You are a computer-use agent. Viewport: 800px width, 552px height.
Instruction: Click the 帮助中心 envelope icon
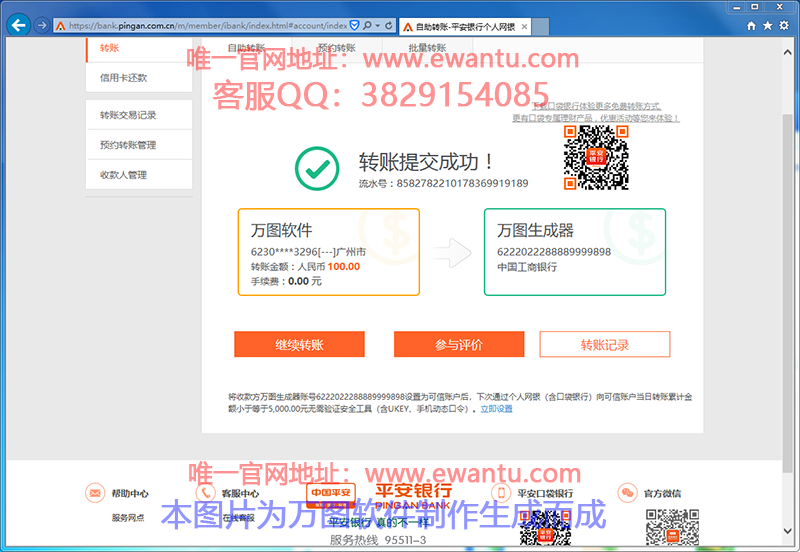(95, 493)
